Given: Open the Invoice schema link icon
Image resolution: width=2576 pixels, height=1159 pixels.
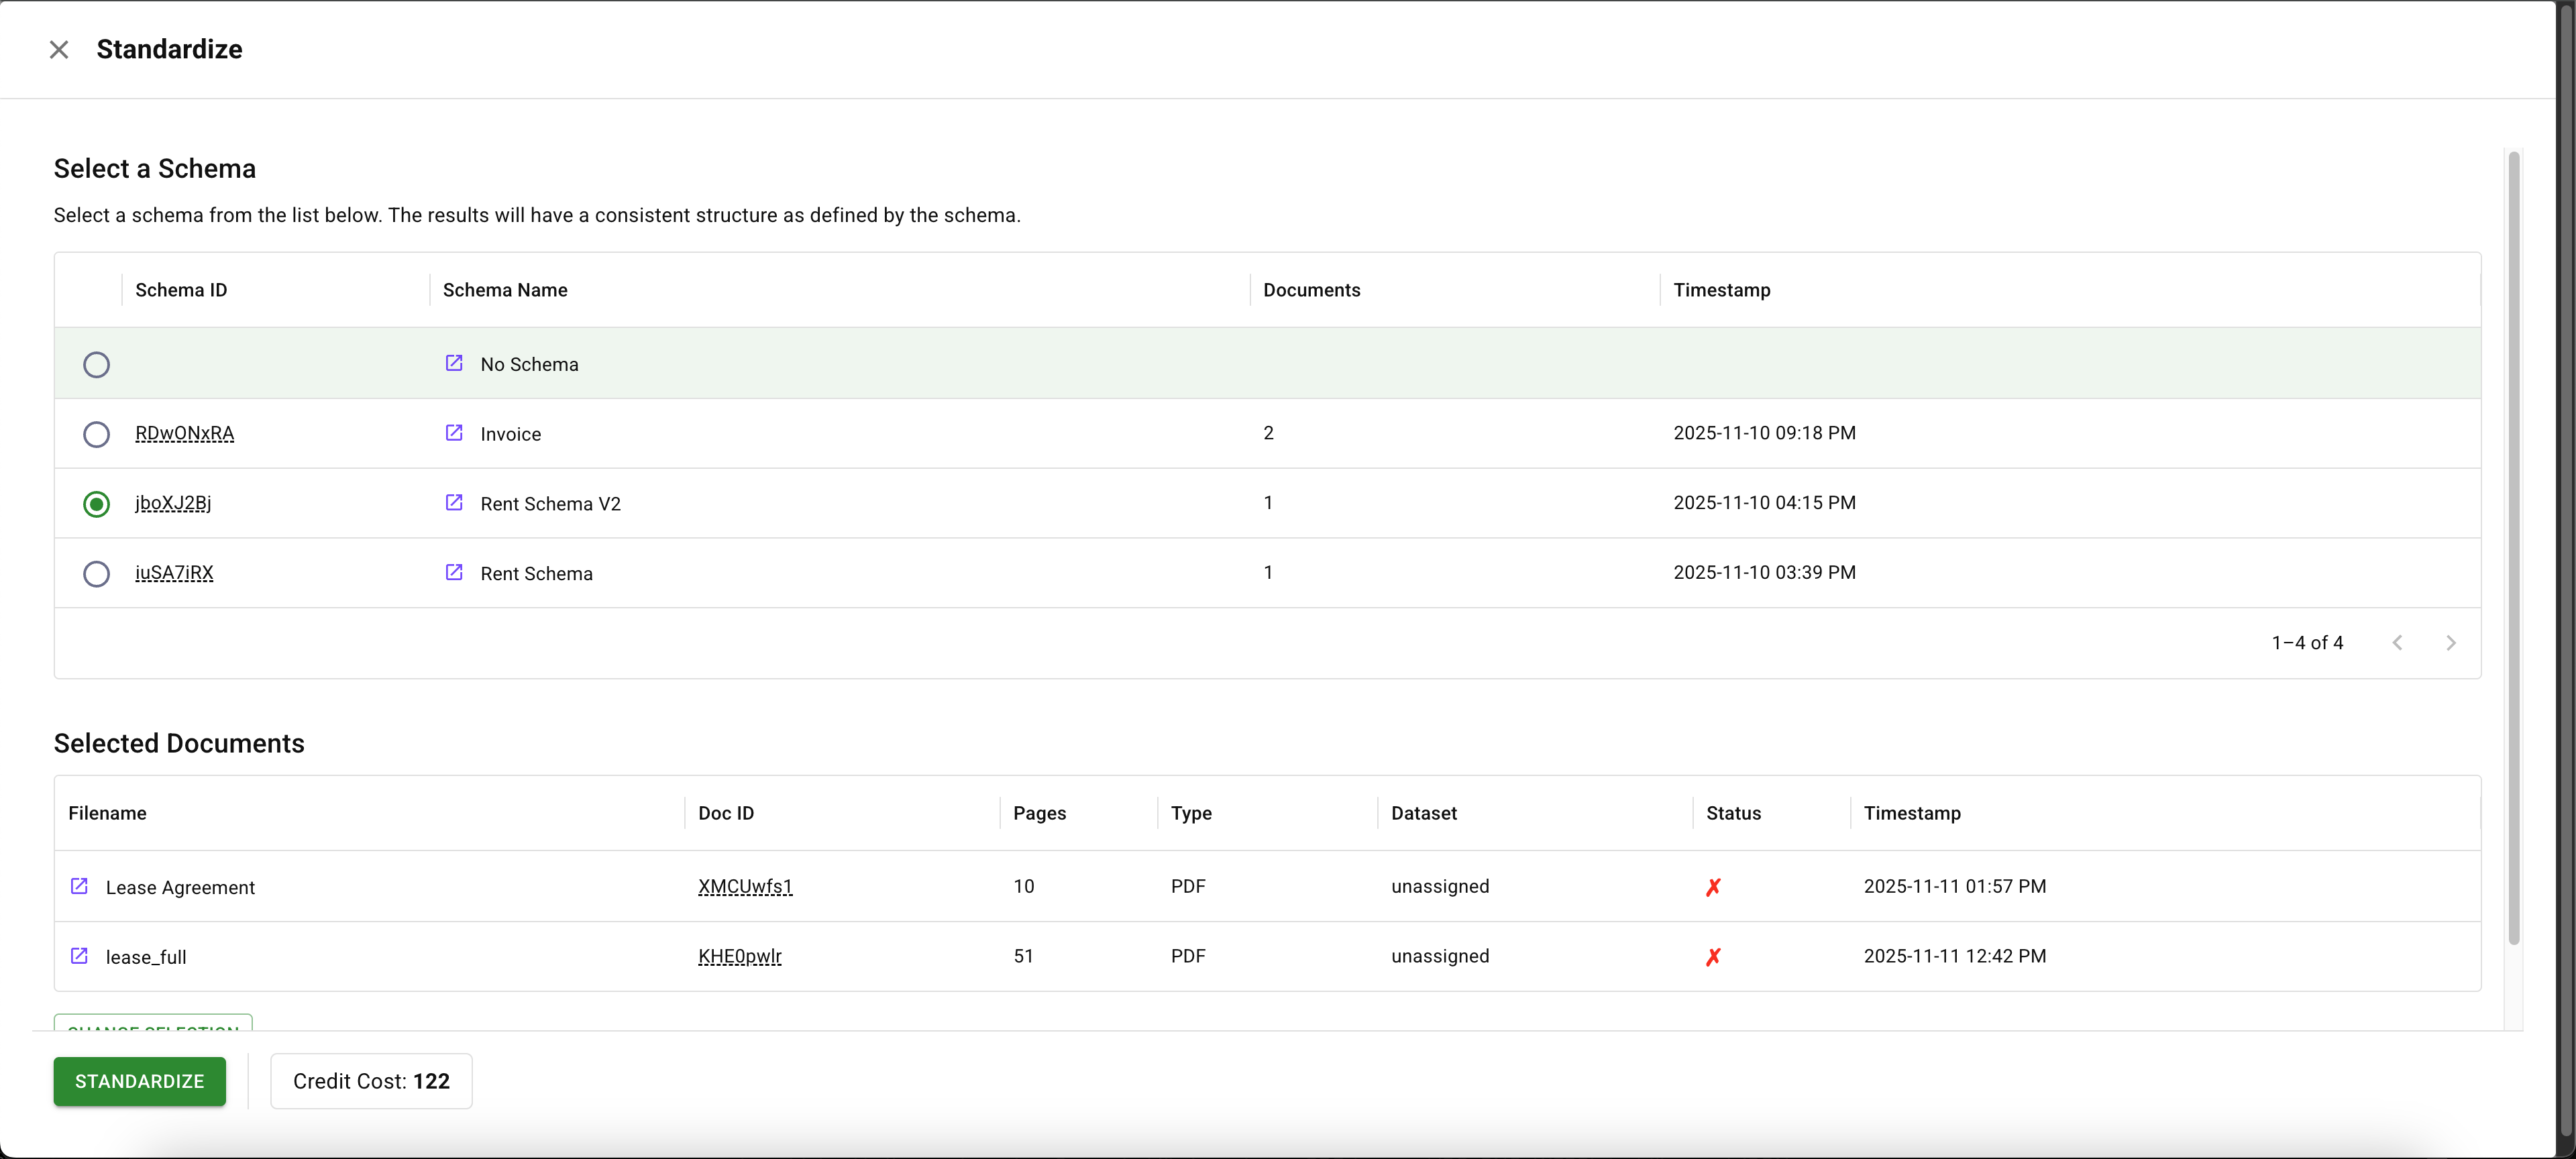Looking at the screenshot, I should [x=453, y=433].
